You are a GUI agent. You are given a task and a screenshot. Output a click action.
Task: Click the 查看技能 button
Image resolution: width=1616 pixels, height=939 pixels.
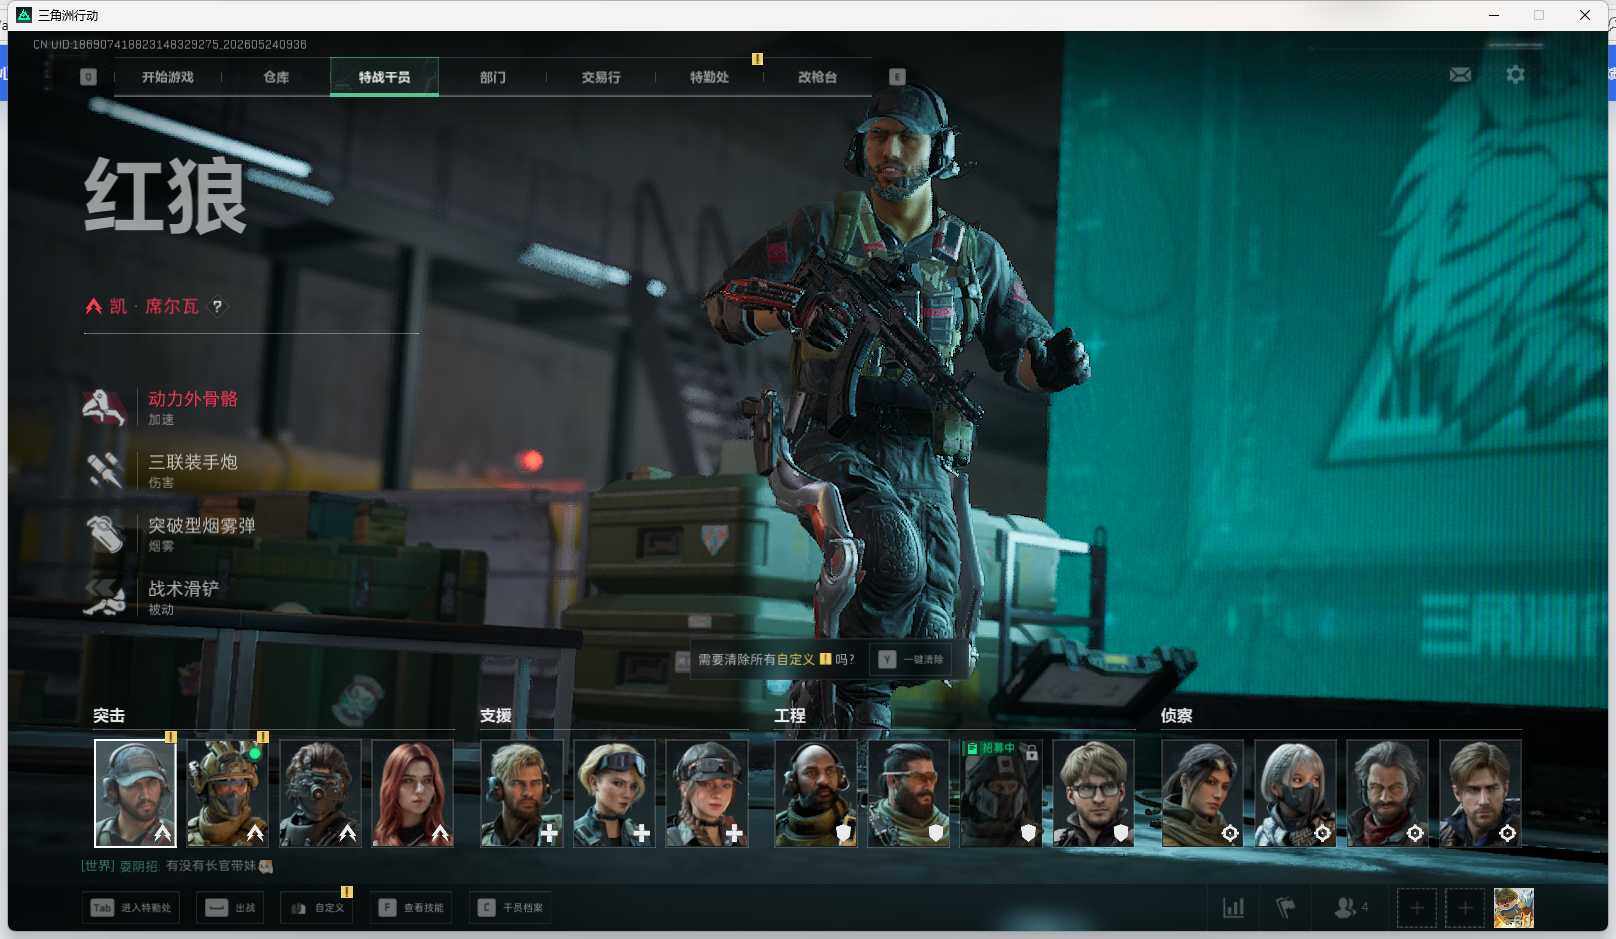click(411, 908)
